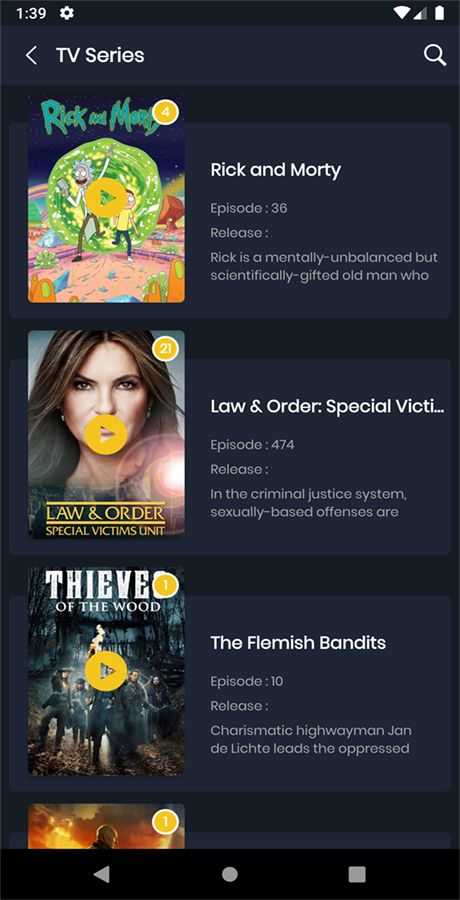This screenshot has width=460, height=900.
Task: Play Thieves of the Wood poster button
Action: (x=106, y=671)
